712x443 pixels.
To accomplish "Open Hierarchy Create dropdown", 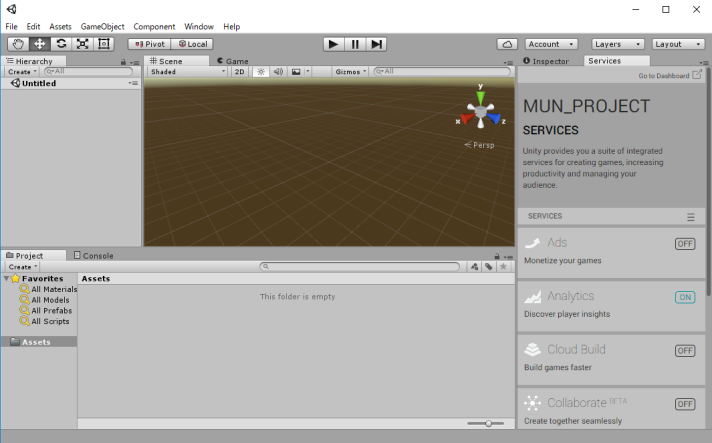I will (x=22, y=72).
